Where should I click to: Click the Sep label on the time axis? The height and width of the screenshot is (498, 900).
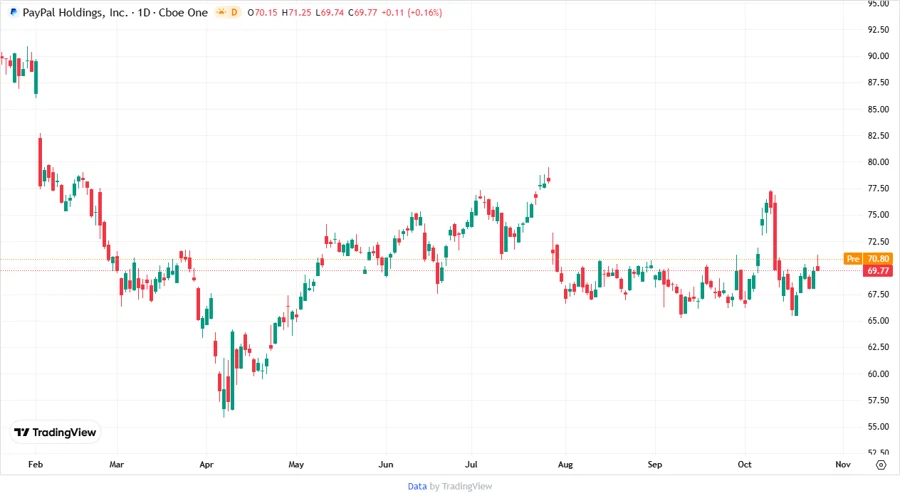tap(655, 464)
